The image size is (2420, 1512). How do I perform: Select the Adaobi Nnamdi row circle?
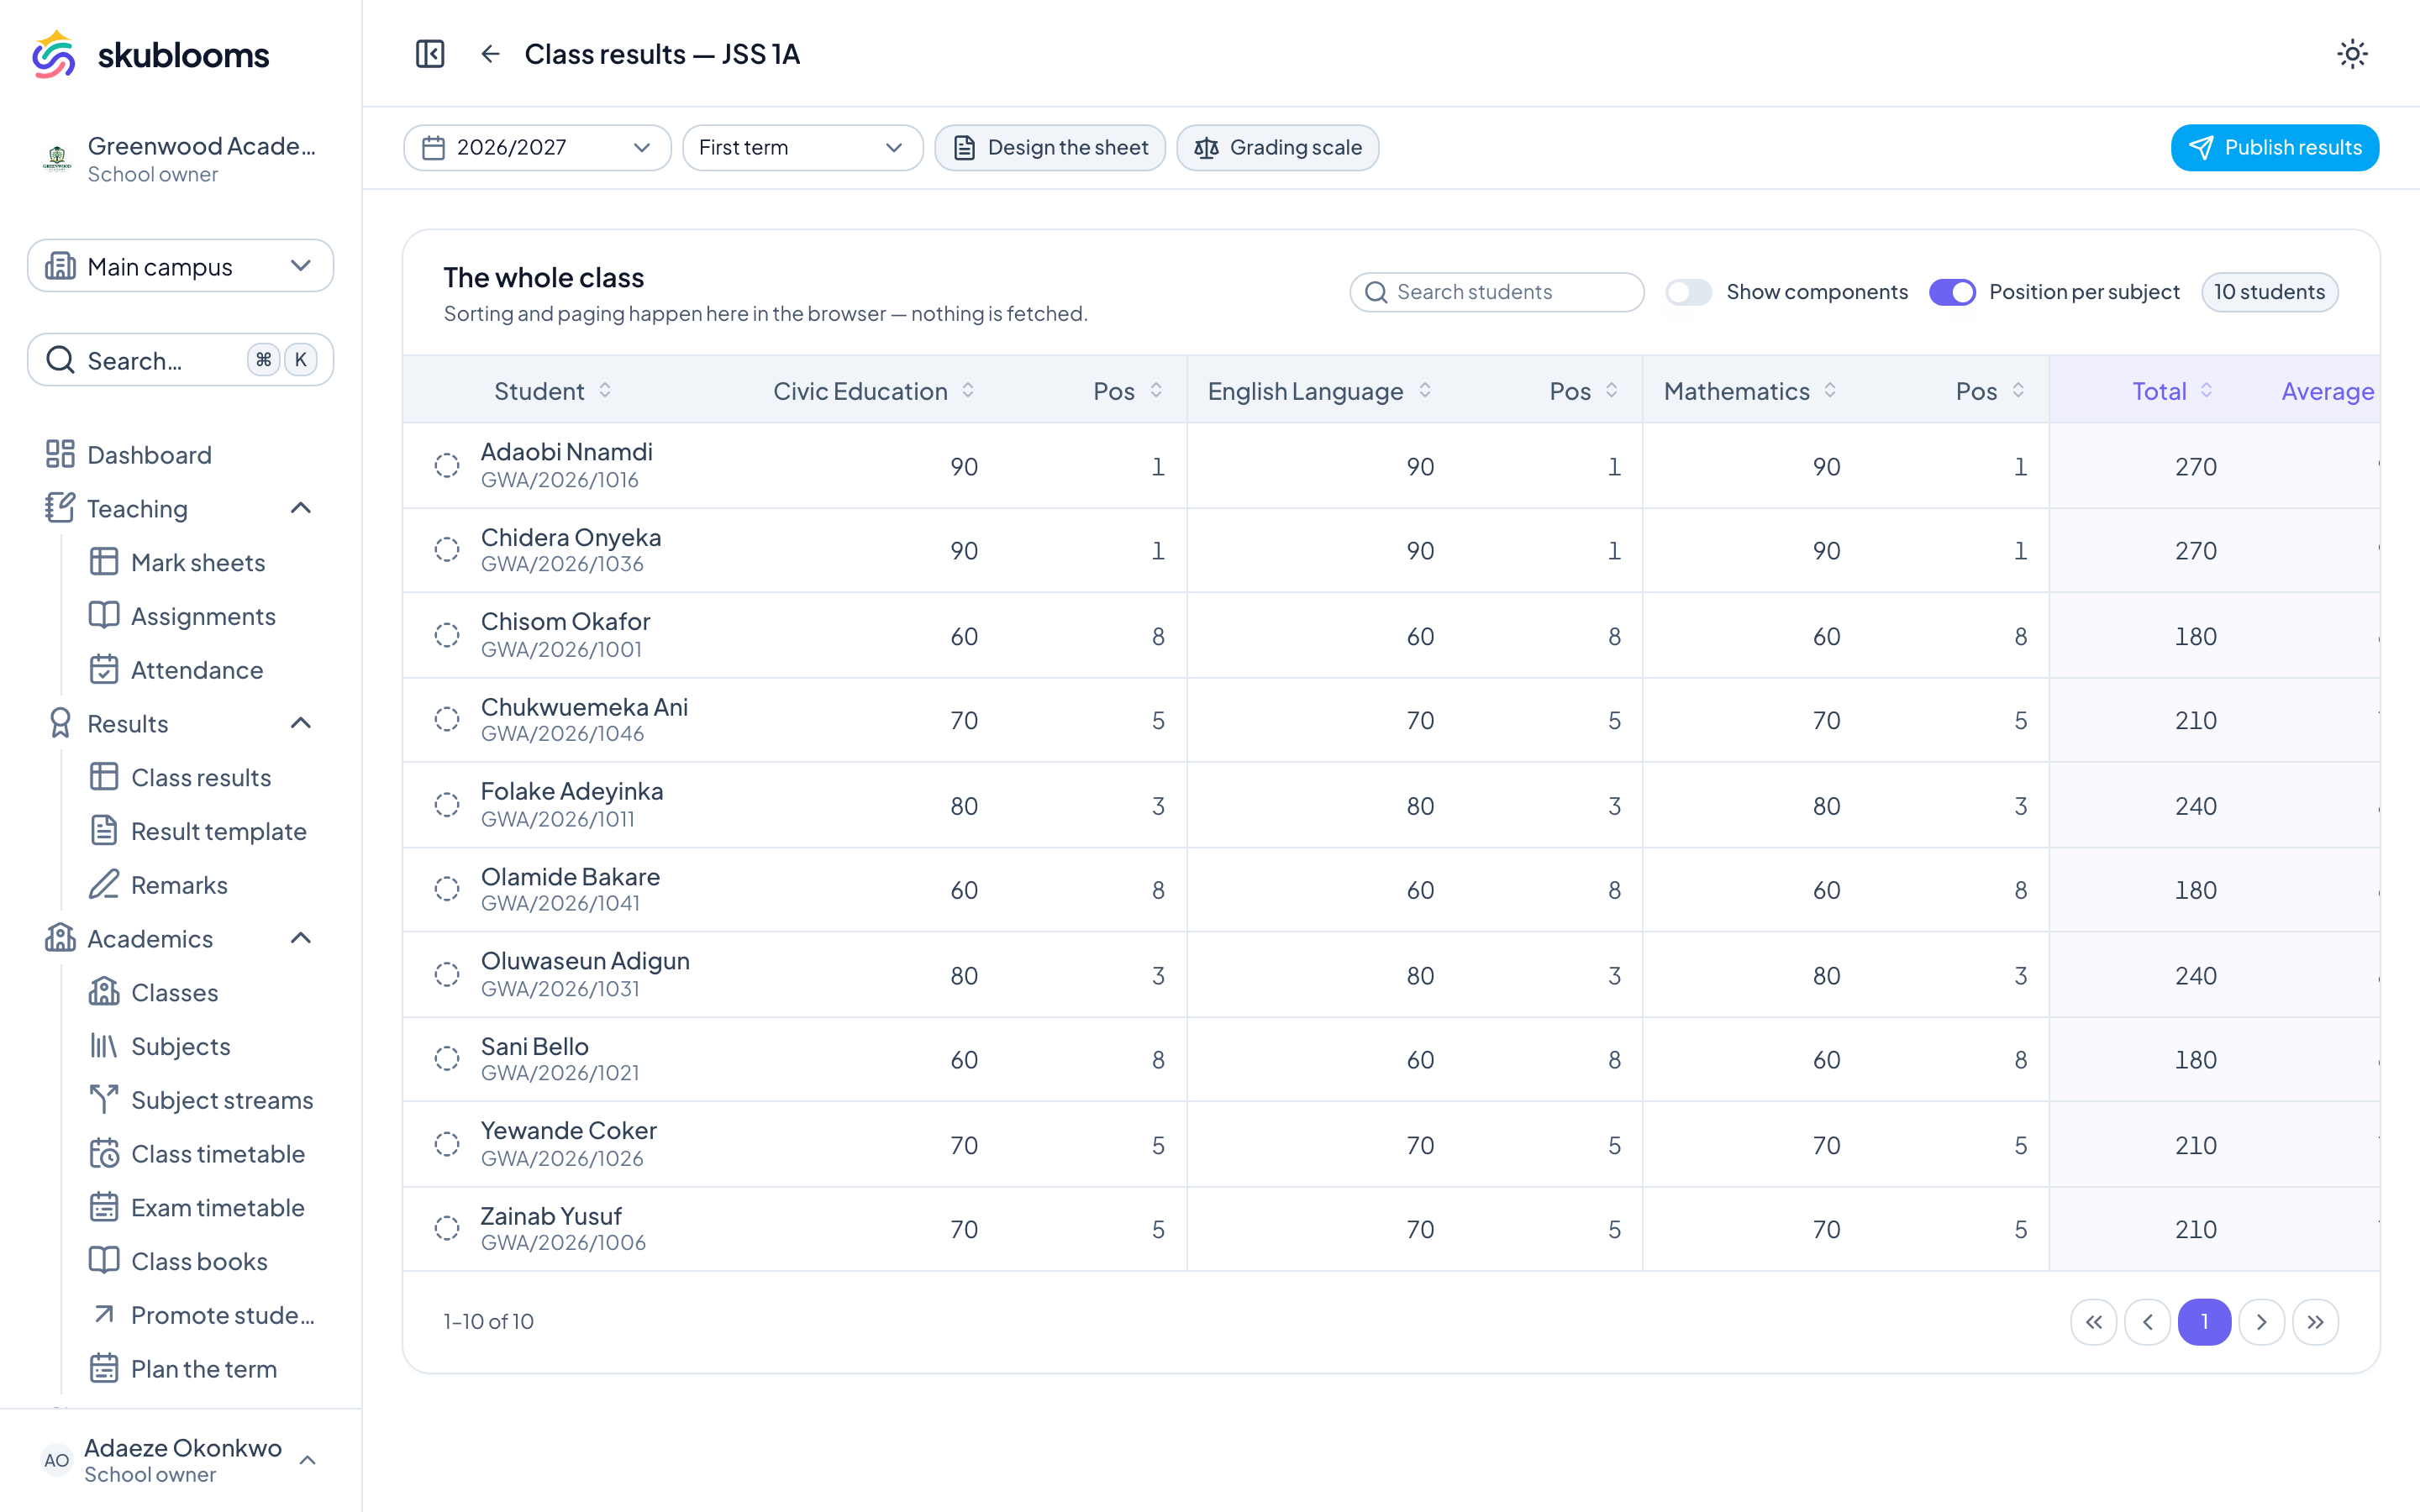[447, 466]
